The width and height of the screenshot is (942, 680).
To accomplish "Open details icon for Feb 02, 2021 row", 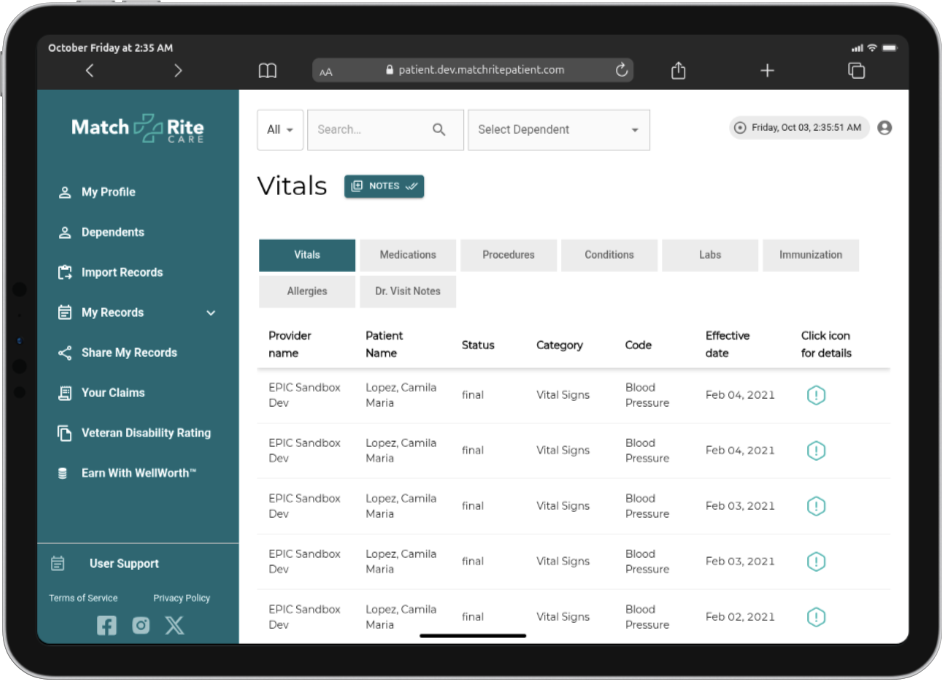I will 816,617.
